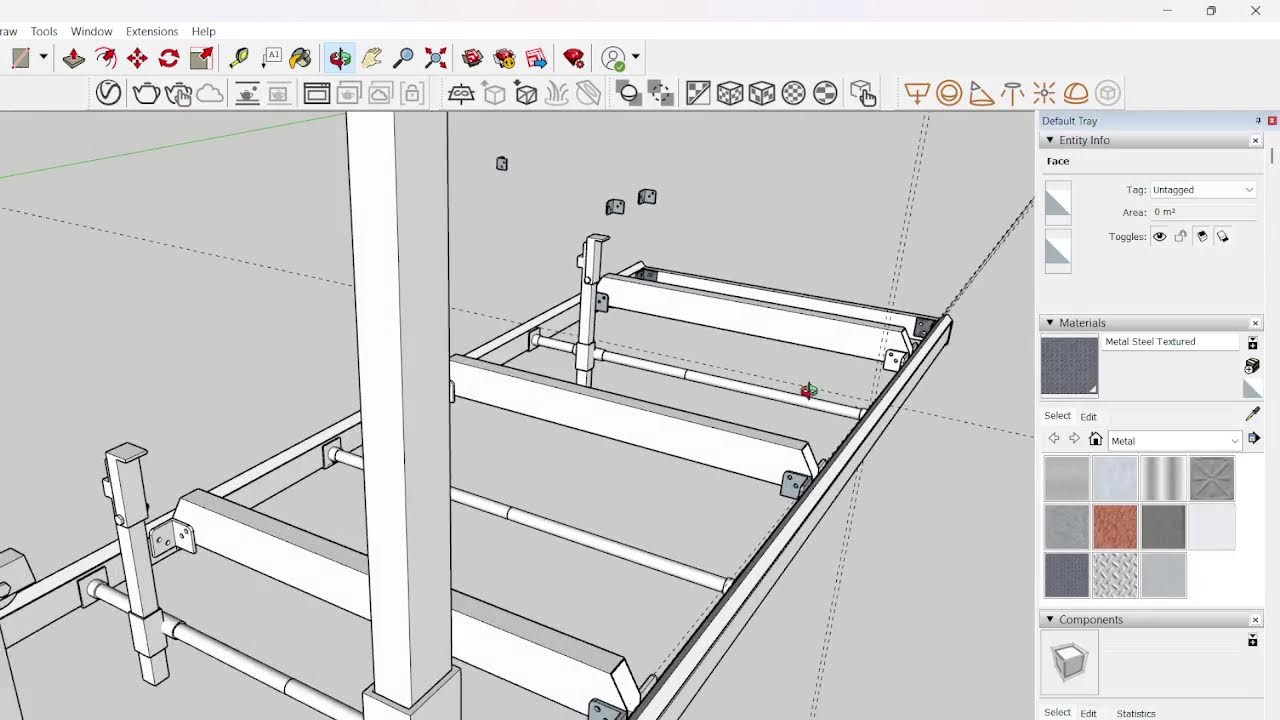Click materials browser back arrow

pos(1053,439)
